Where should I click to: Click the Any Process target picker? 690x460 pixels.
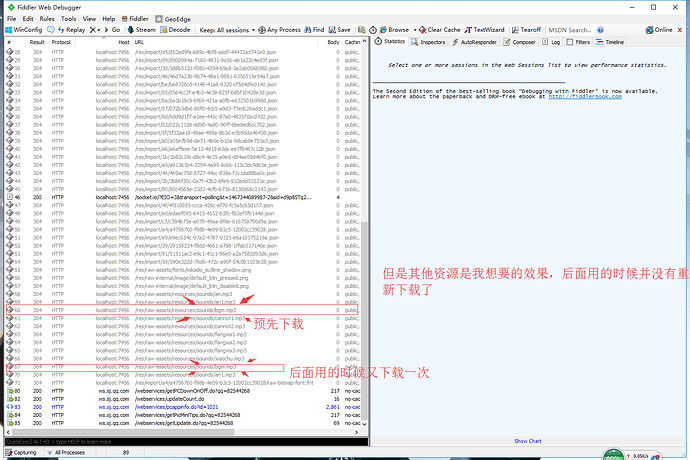coord(279,30)
